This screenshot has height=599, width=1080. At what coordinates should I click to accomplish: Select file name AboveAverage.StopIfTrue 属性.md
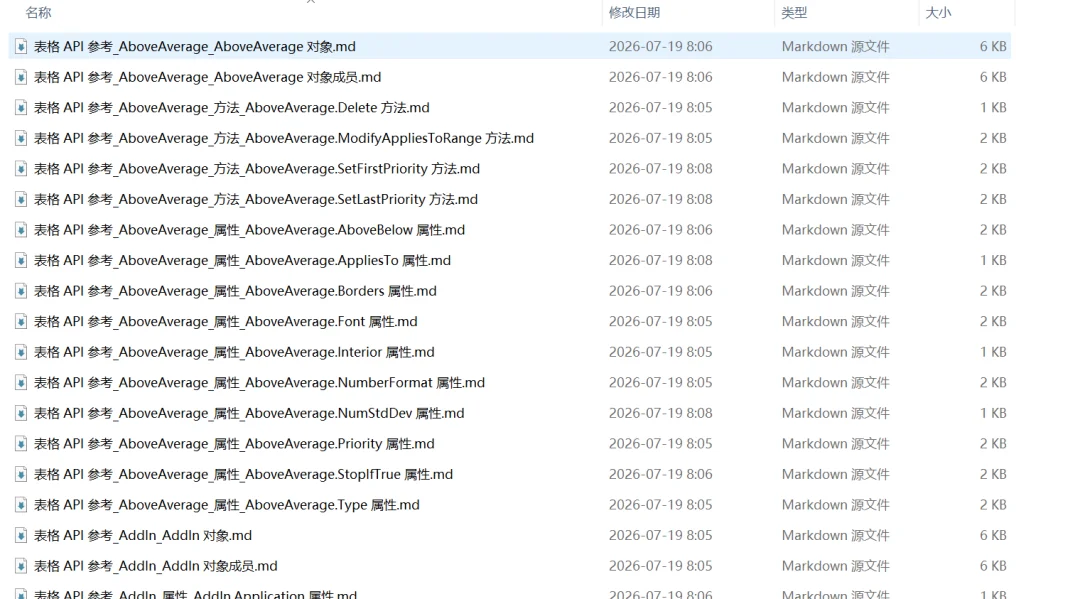pos(244,474)
